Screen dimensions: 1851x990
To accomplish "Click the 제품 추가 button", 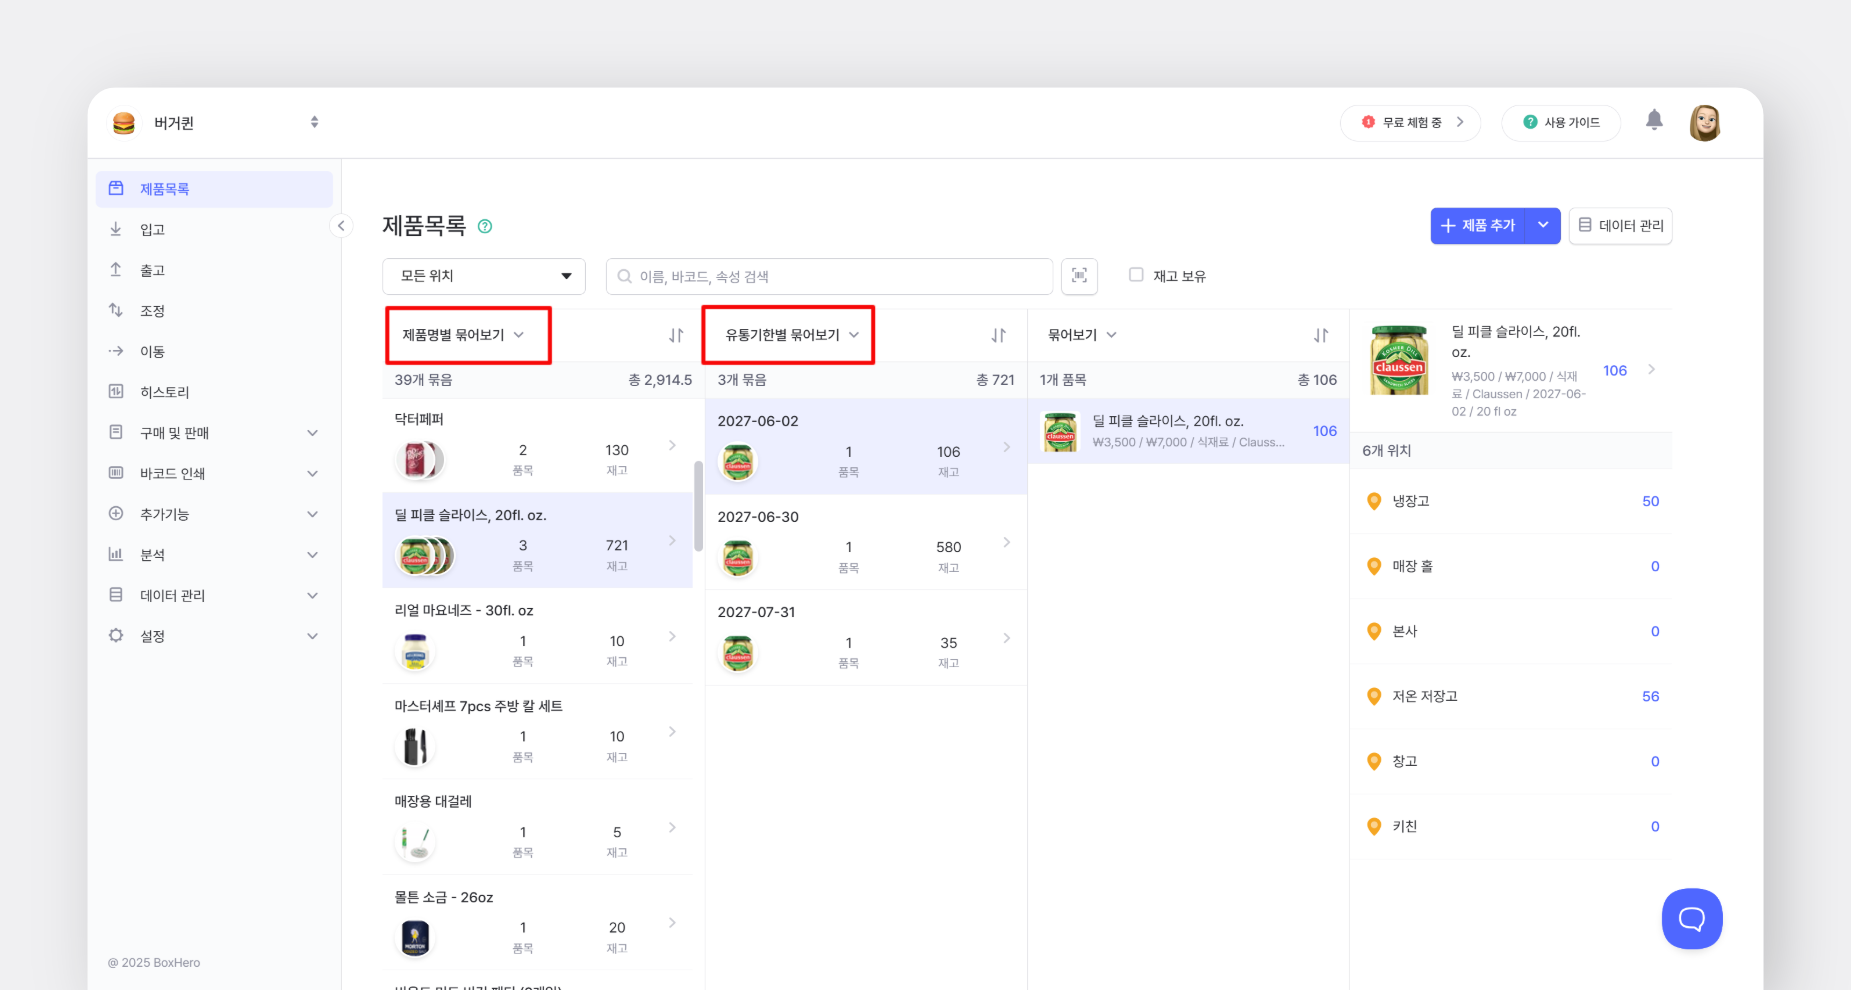I will [x=1479, y=226].
